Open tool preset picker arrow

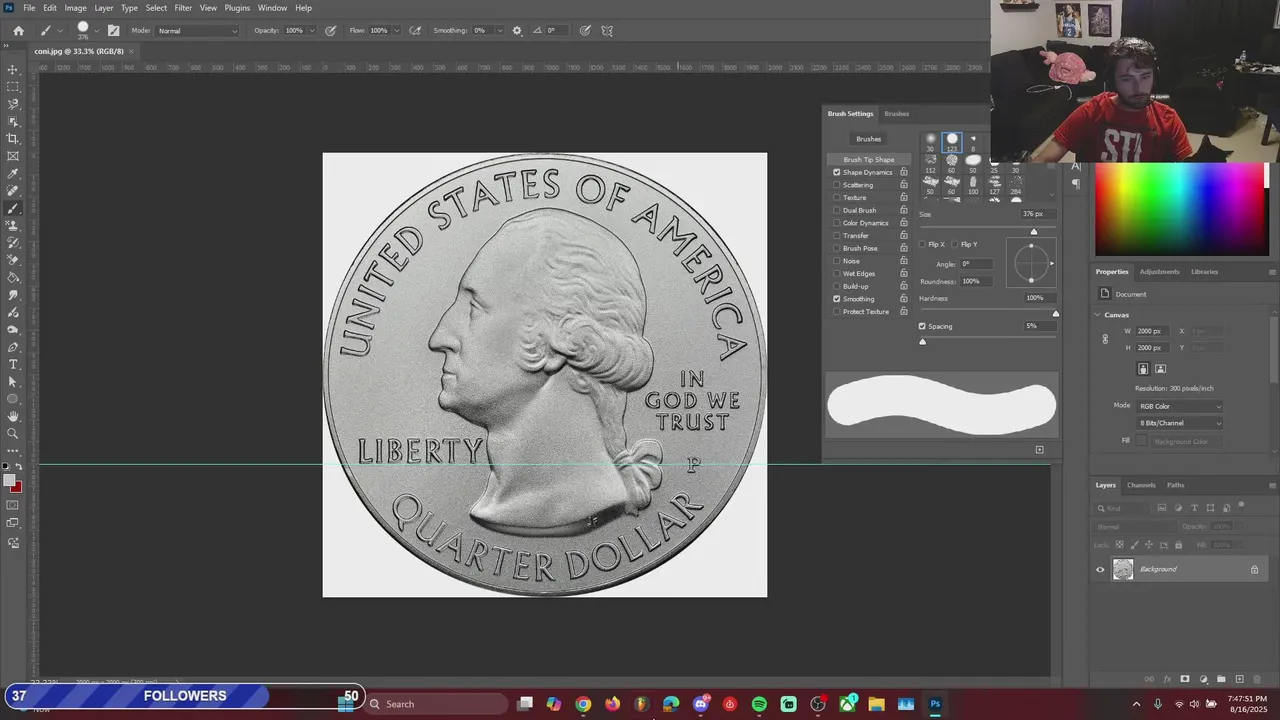[60, 31]
